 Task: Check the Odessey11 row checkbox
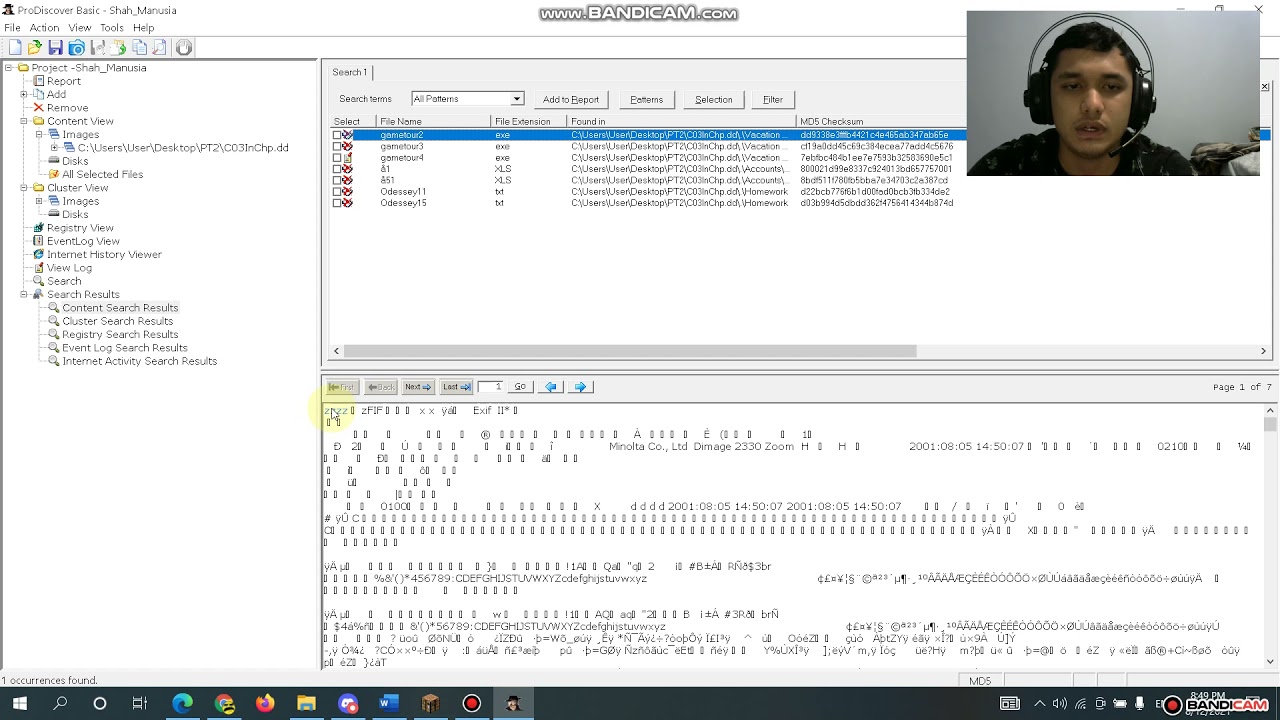(337, 192)
